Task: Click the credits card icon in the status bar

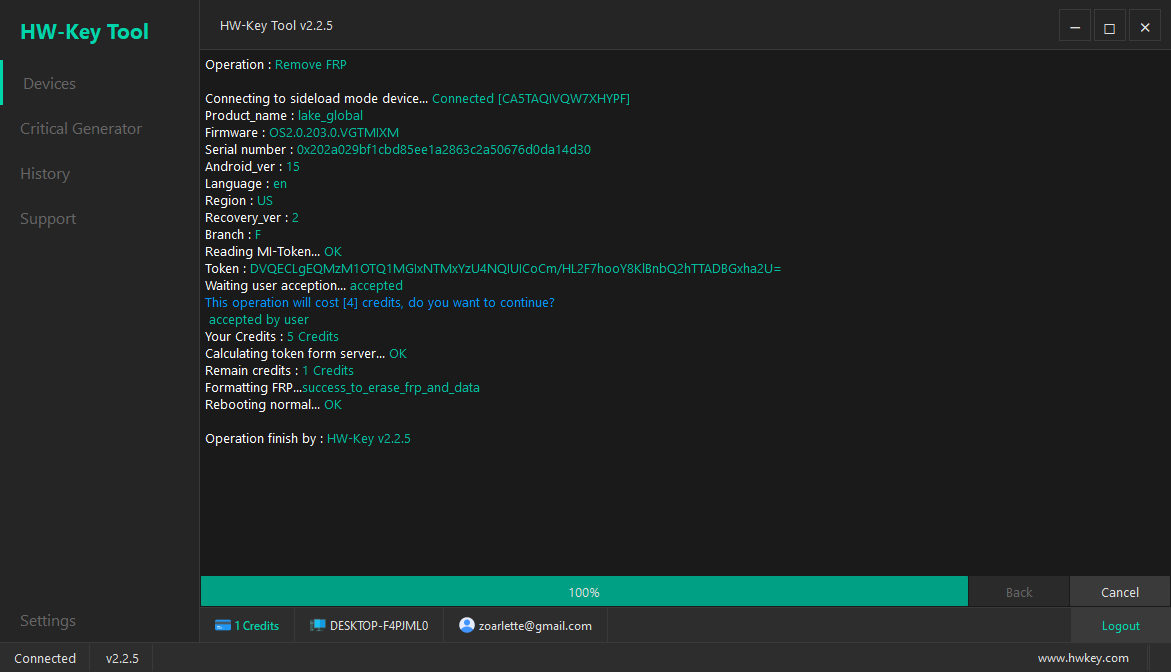Action: pyautogui.click(x=221, y=625)
